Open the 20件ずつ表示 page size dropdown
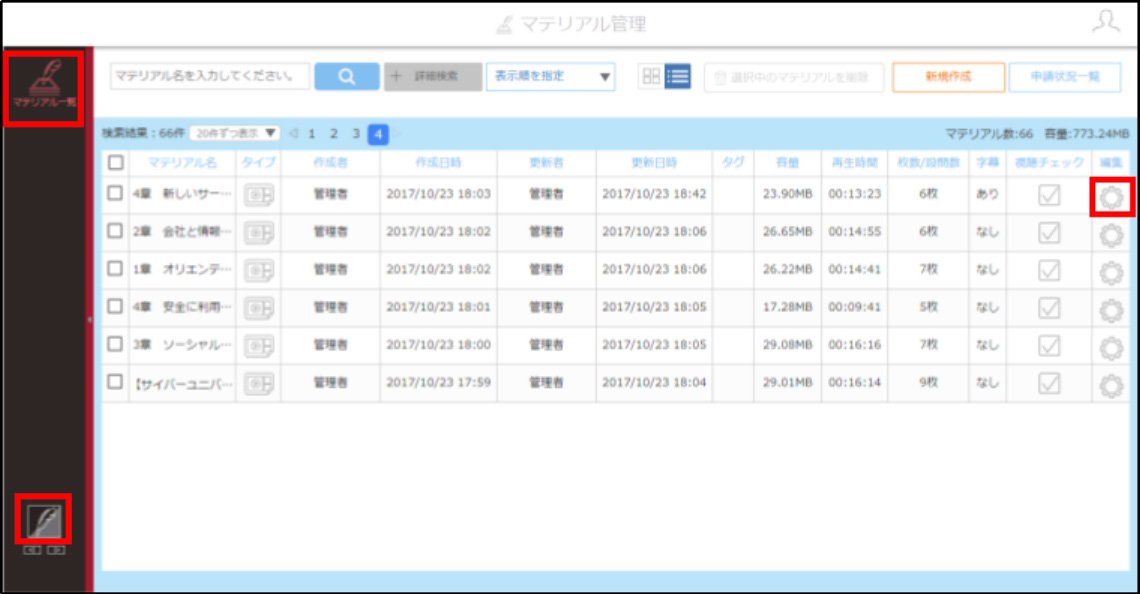 click(235, 133)
